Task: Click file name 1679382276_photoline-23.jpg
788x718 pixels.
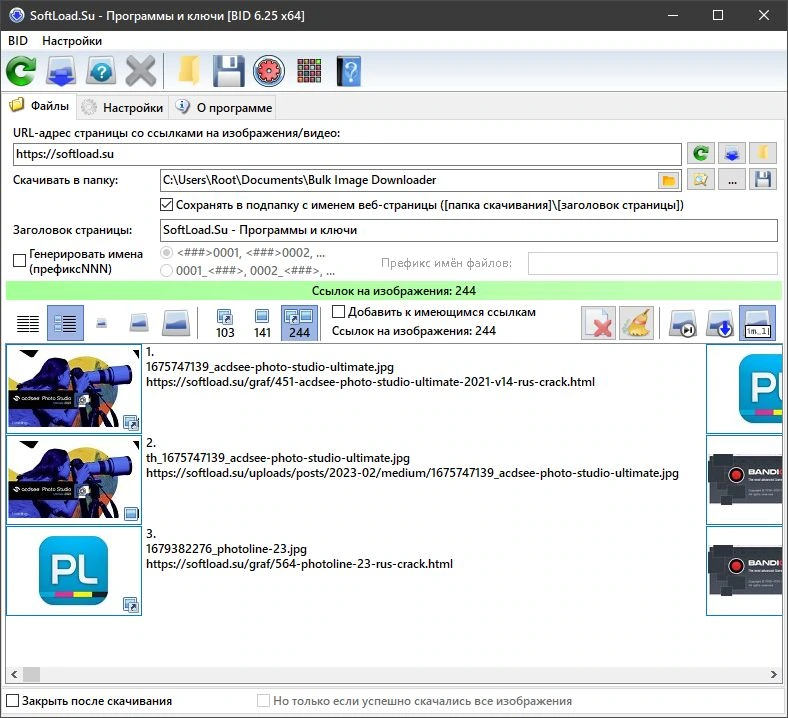Action: pos(226,549)
